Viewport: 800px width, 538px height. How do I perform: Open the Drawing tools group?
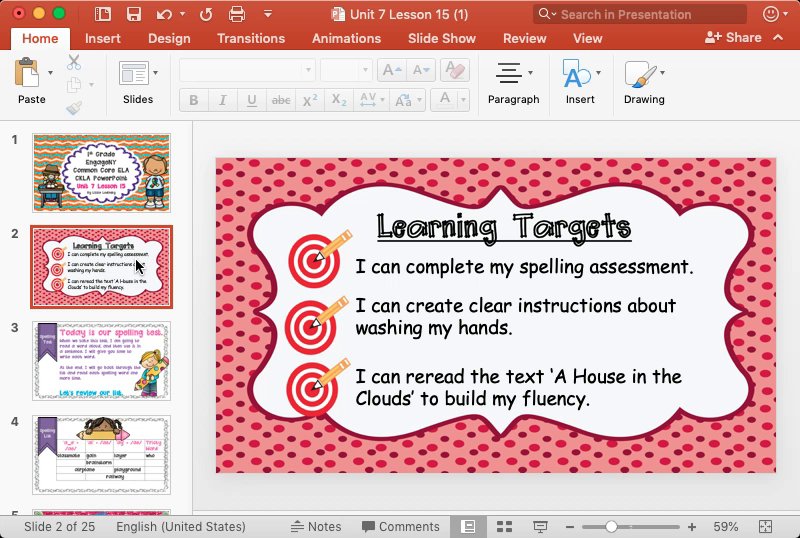pos(644,82)
